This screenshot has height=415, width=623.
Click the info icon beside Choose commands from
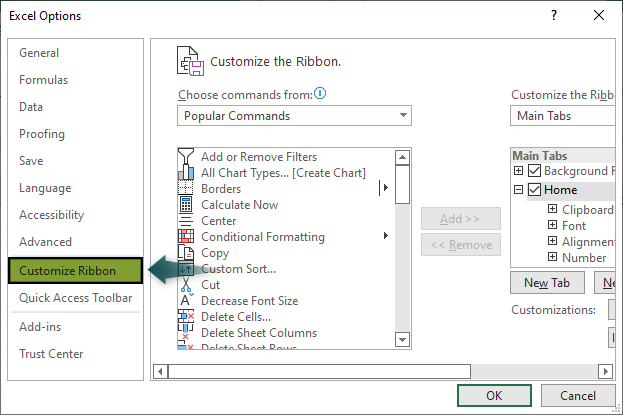coord(320,93)
